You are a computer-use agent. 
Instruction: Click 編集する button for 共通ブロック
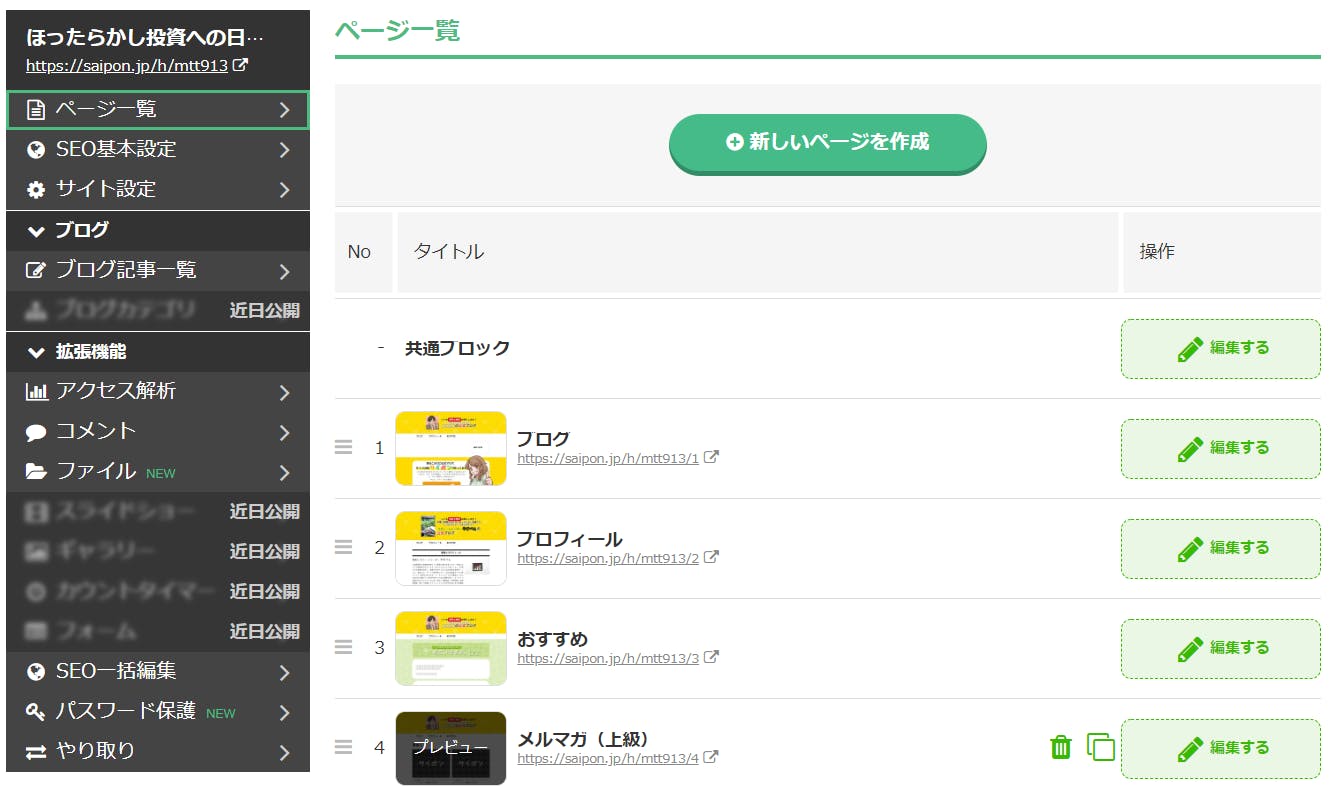(1220, 349)
